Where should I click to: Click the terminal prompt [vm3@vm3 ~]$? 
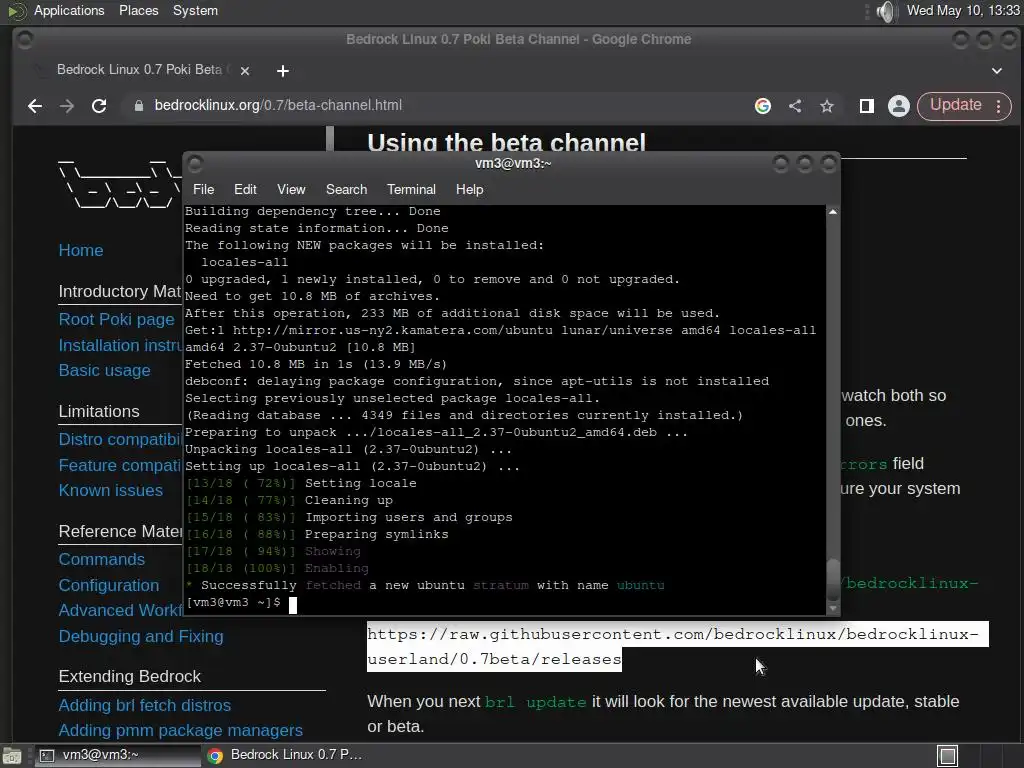pyautogui.click(x=233, y=602)
